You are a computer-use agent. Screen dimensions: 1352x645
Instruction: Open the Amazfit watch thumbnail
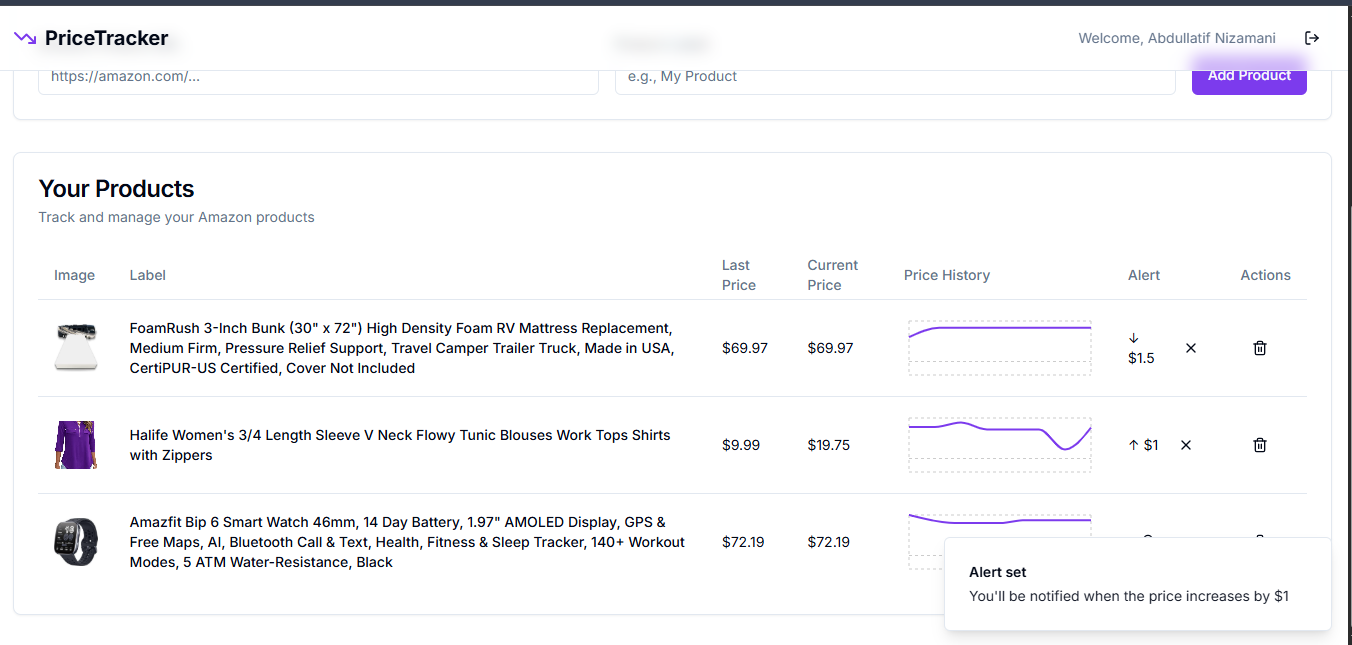[75, 541]
